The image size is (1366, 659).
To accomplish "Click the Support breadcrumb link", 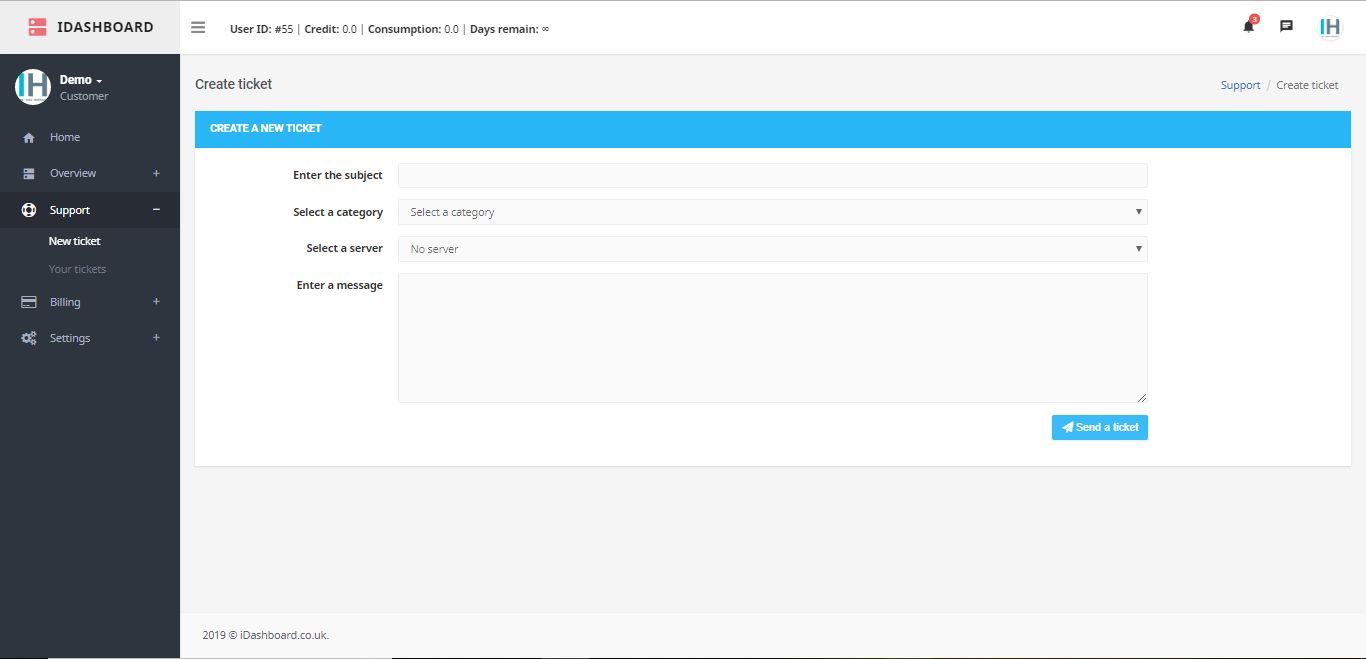I will tap(1240, 85).
